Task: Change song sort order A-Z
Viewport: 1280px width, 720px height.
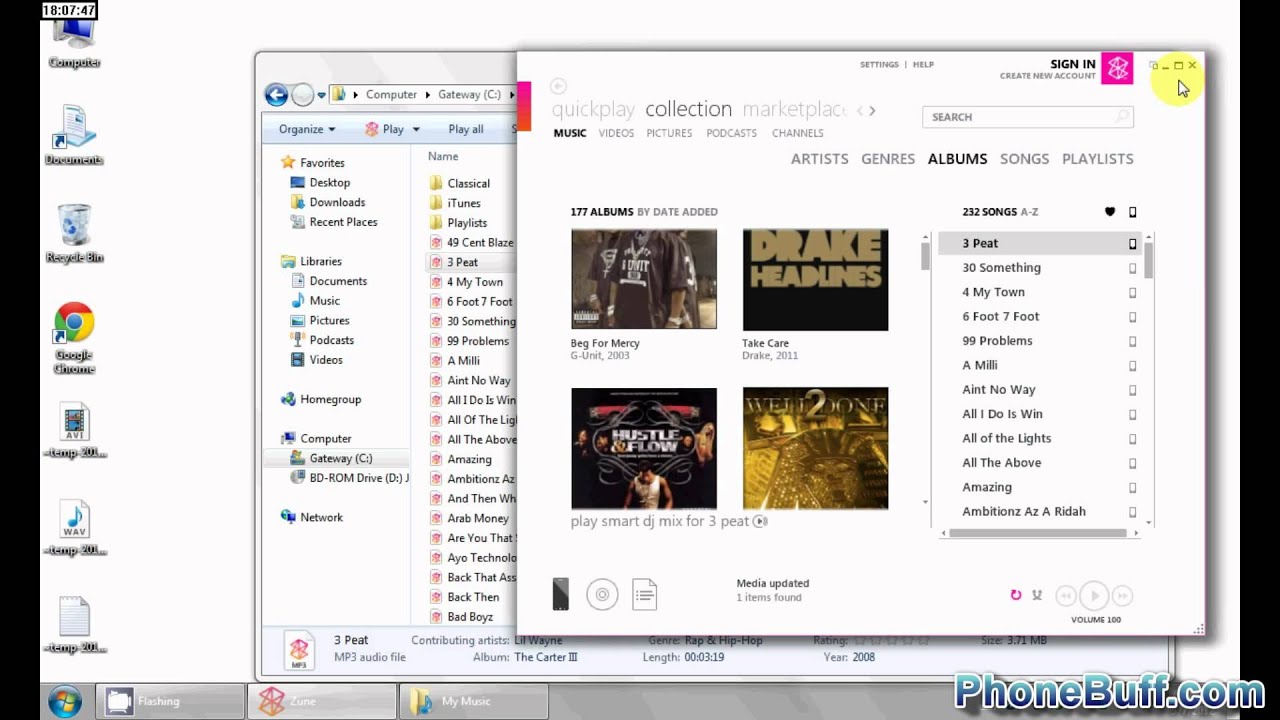Action: [1029, 212]
